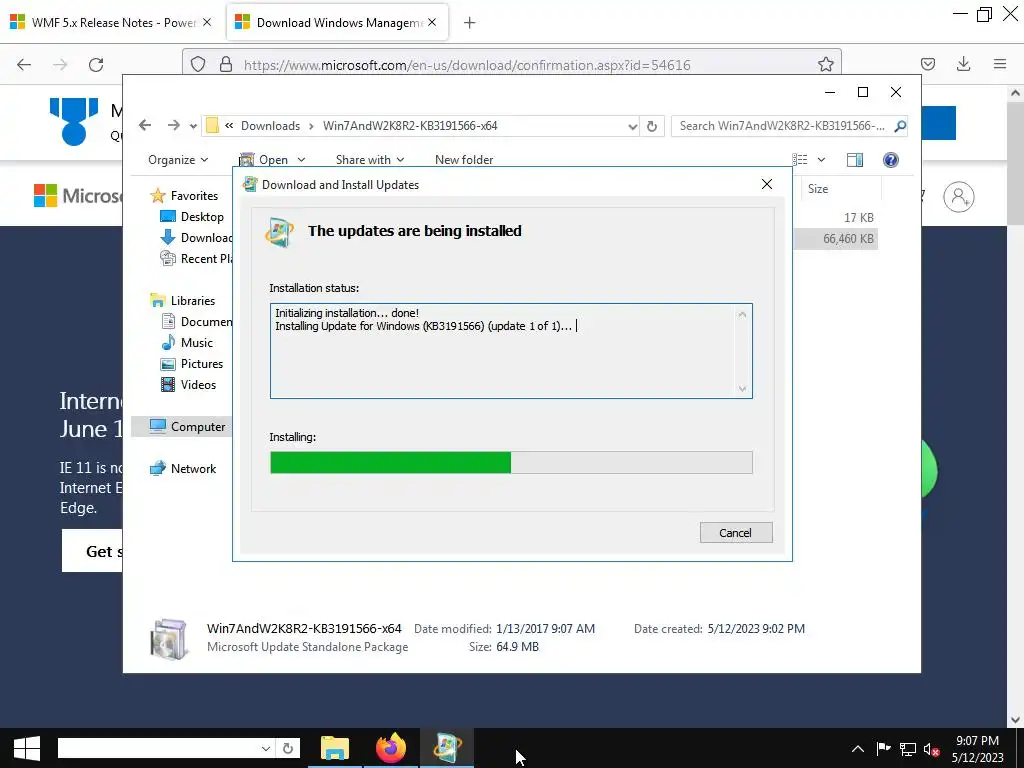The height and width of the screenshot is (768, 1024).
Task: Toggle the Explorer preview pane
Action: [x=855, y=160]
